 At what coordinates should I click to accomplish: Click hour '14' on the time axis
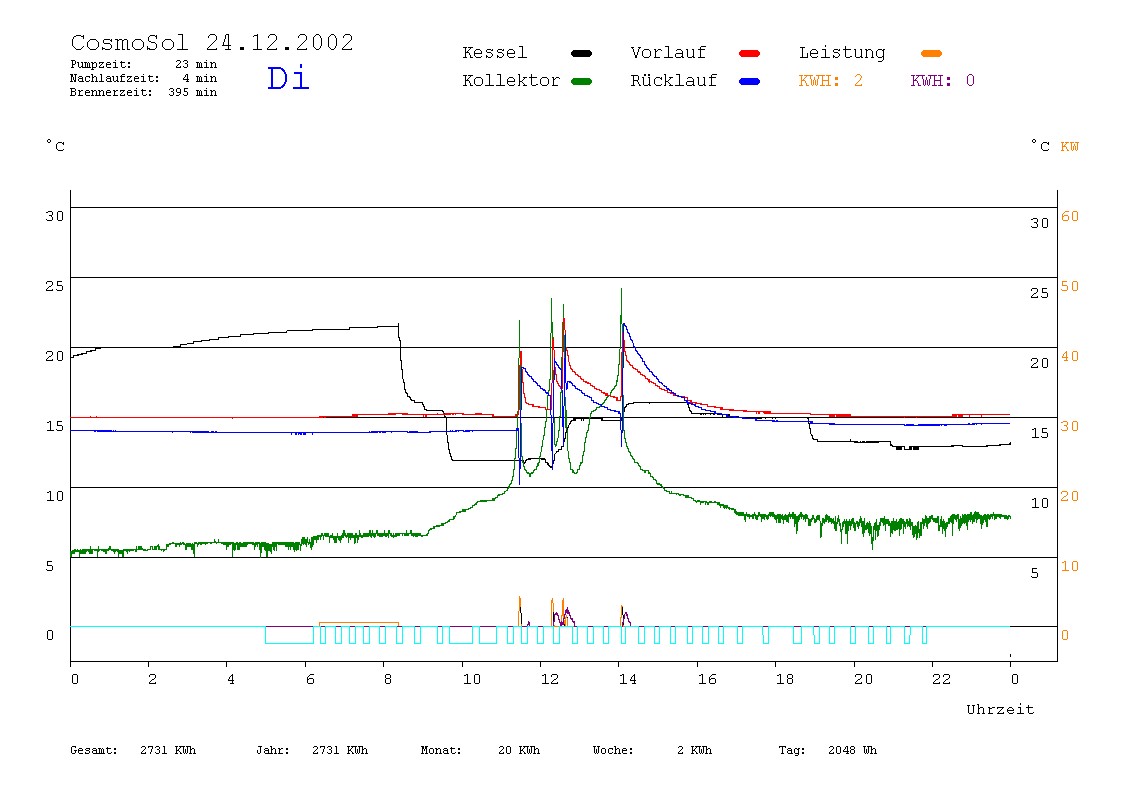(628, 679)
